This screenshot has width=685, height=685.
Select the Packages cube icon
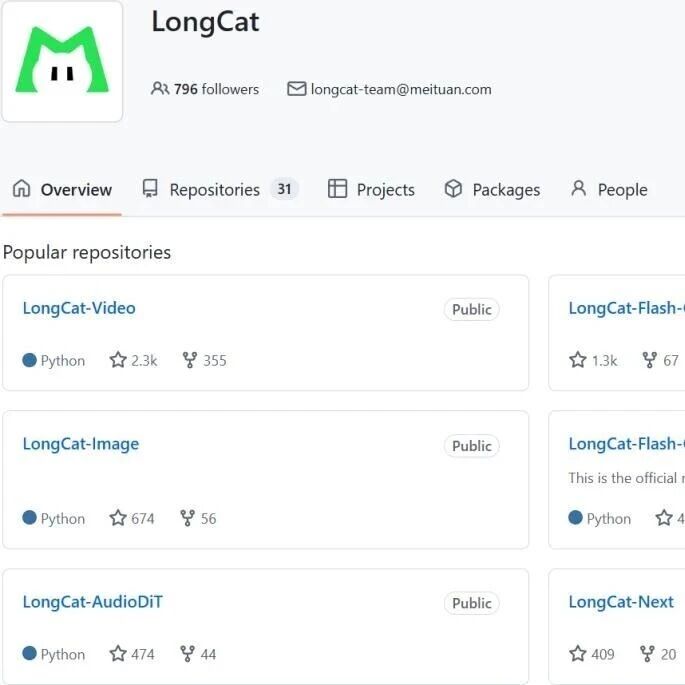coord(453,189)
